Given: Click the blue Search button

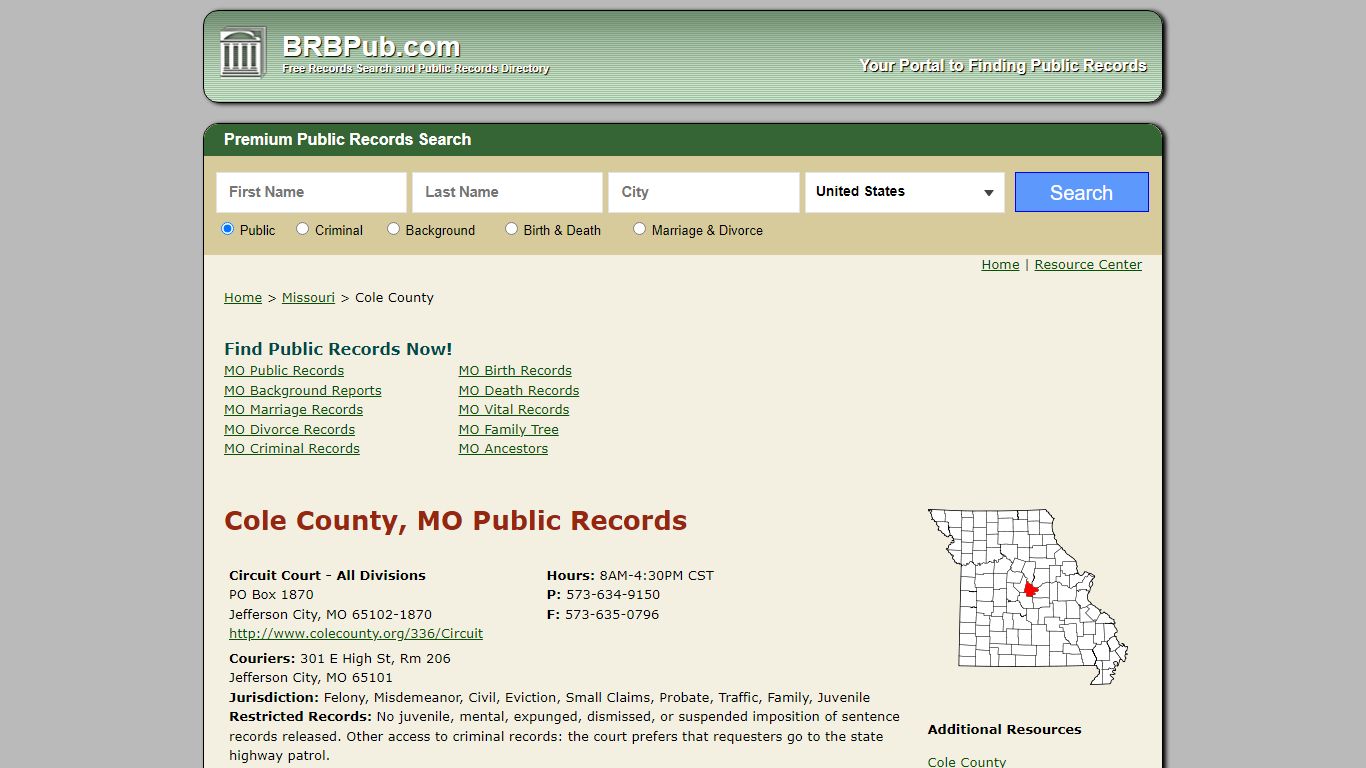Looking at the screenshot, I should [1081, 192].
